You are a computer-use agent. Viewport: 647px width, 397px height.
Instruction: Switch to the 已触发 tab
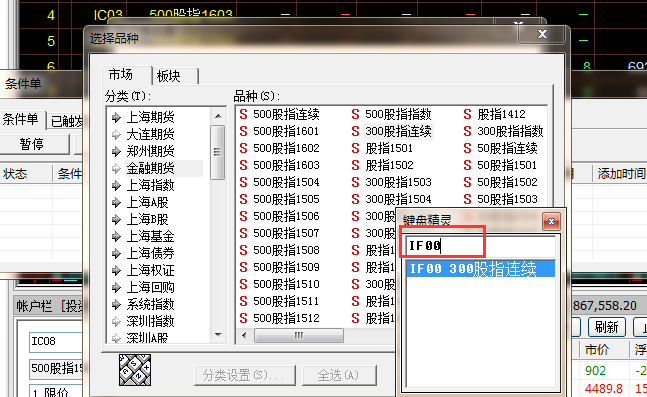click(x=66, y=121)
